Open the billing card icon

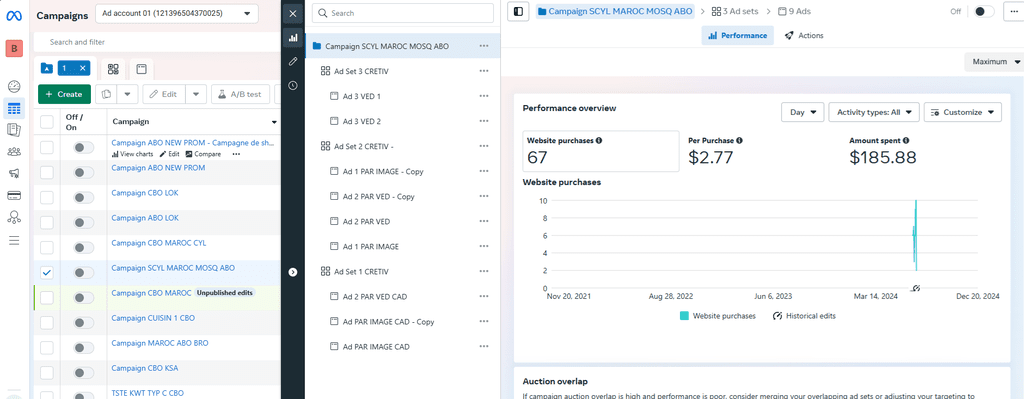(x=14, y=195)
